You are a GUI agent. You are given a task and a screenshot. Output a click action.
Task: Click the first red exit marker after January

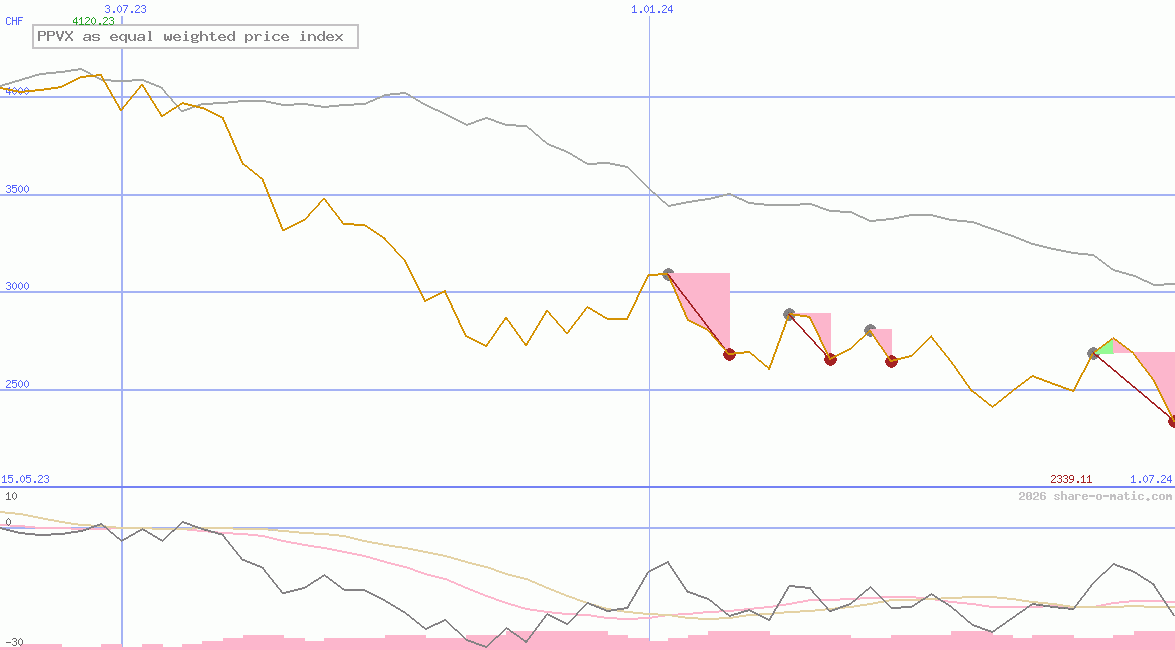[729, 354]
